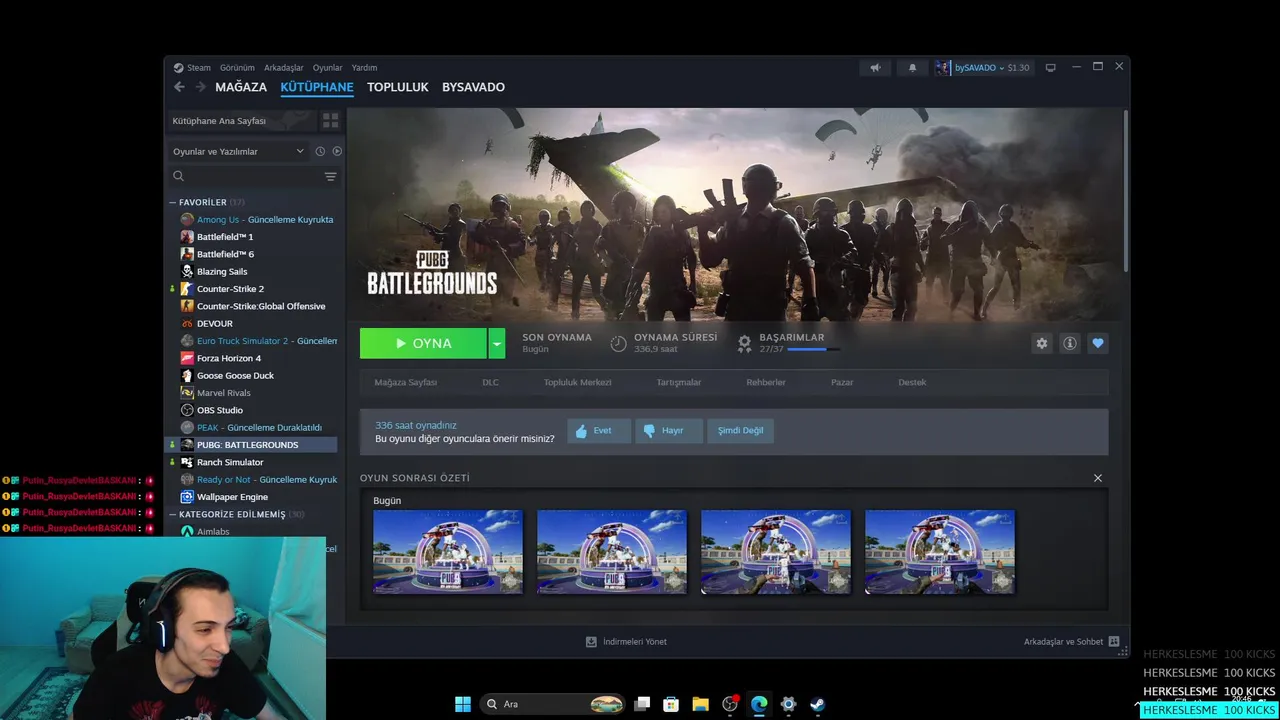Open the Achievements trophy icon
Image resolution: width=1280 pixels, height=720 pixels.
(x=744, y=343)
